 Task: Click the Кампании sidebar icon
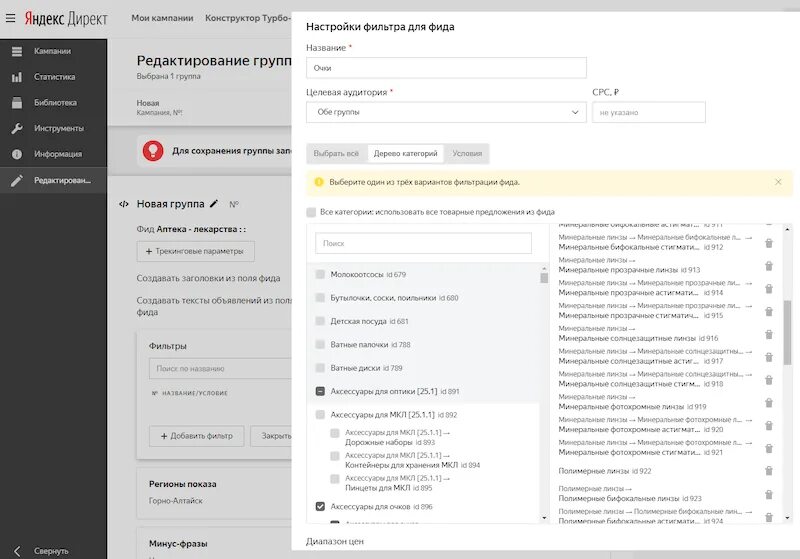(x=16, y=51)
